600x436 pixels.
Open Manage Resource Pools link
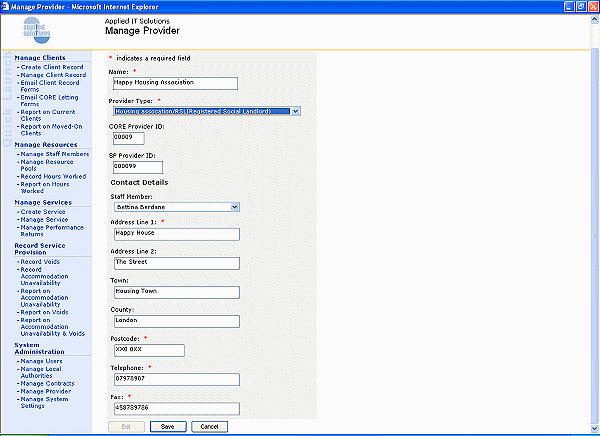pos(47,165)
